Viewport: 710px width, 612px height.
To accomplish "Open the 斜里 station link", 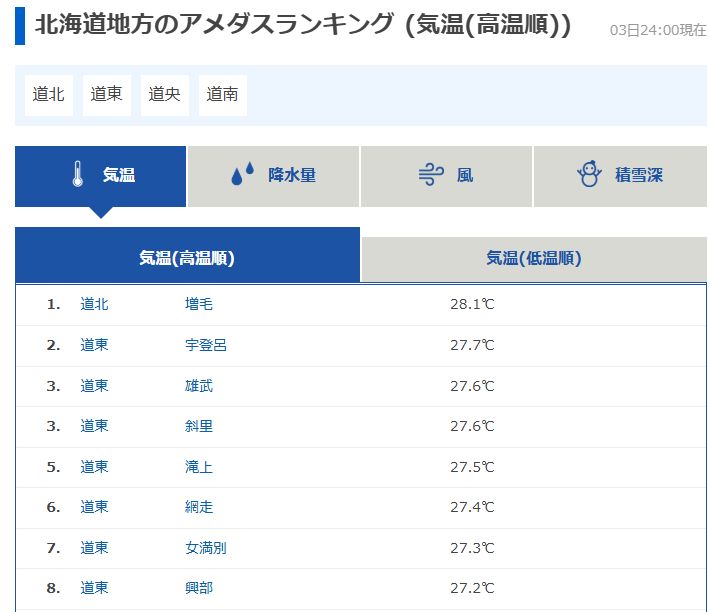I will 199,426.
